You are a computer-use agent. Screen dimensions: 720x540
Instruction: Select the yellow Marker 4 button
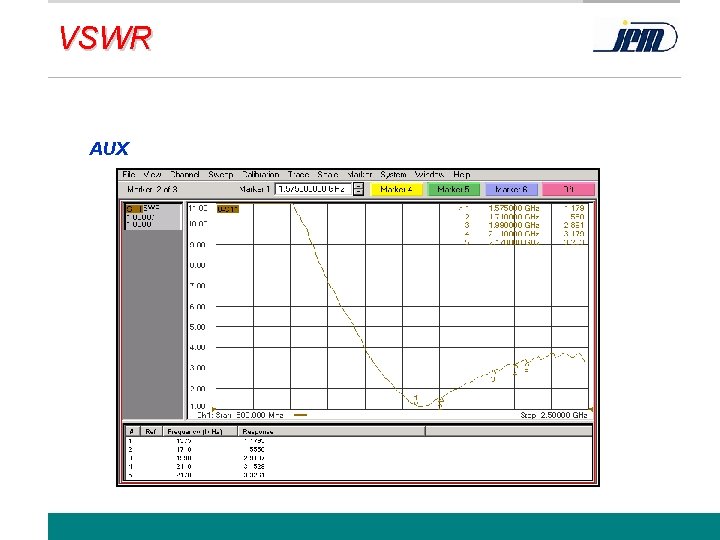396,189
